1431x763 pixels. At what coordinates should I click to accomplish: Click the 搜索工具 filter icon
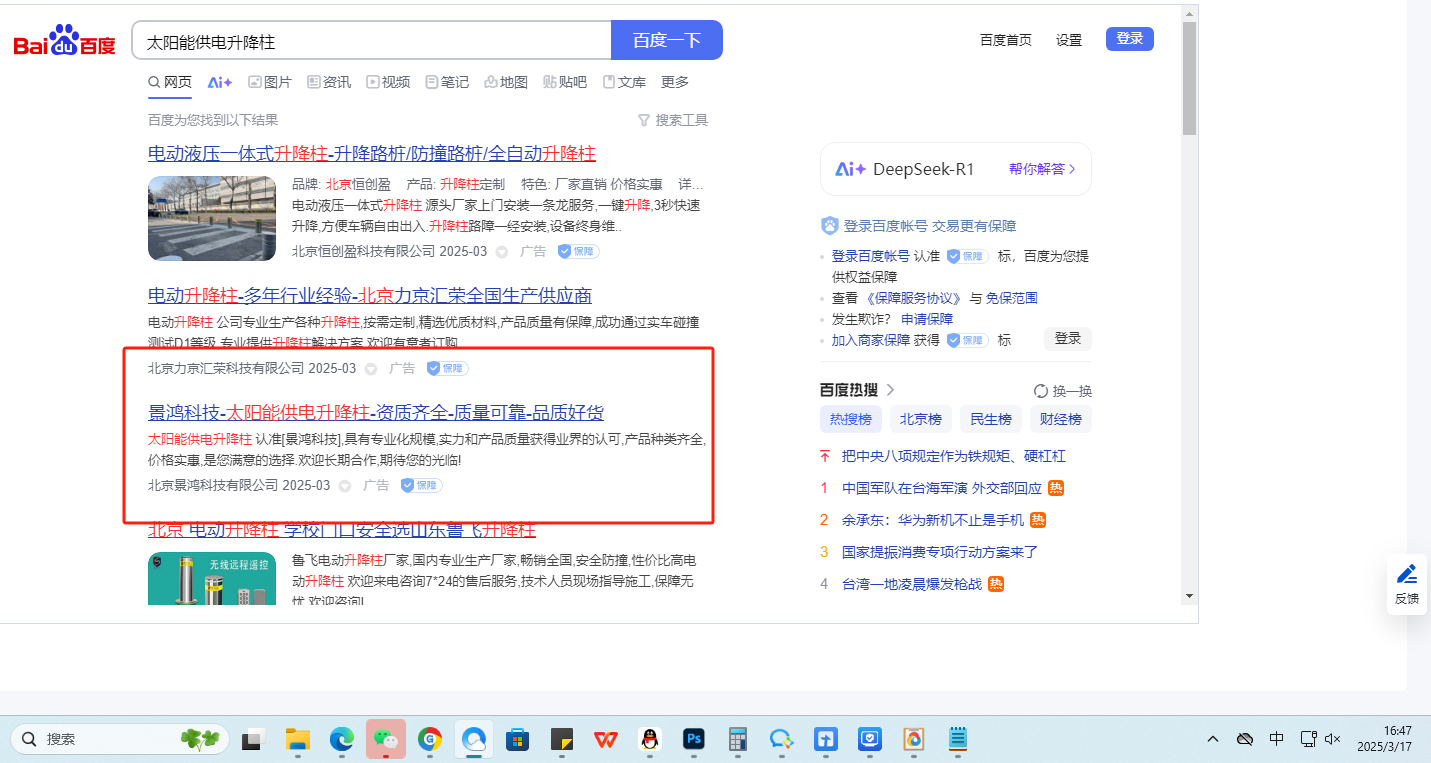point(644,120)
